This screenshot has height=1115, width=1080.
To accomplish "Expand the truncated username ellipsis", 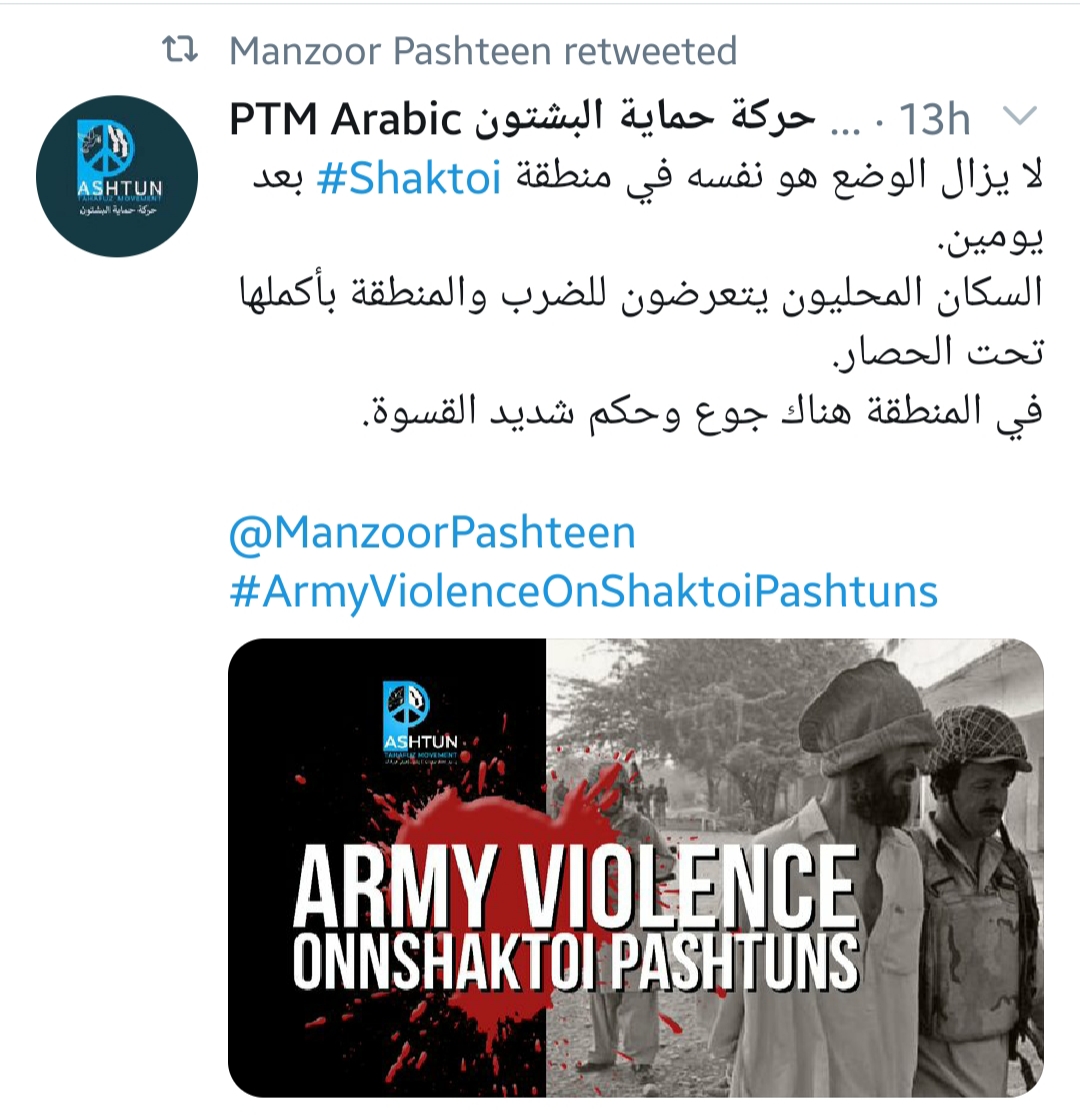I will coord(846,119).
